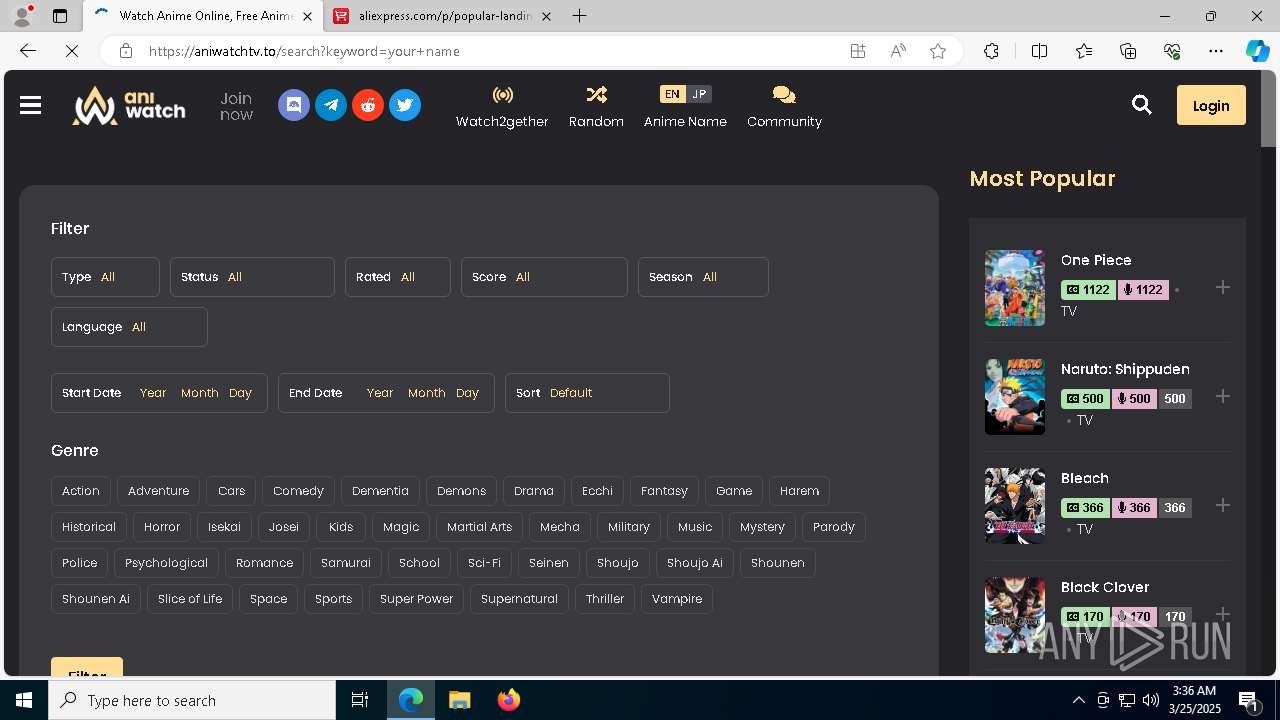Switch anime name to JP
Image resolution: width=1280 pixels, height=720 pixels.
pyautogui.click(x=699, y=94)
